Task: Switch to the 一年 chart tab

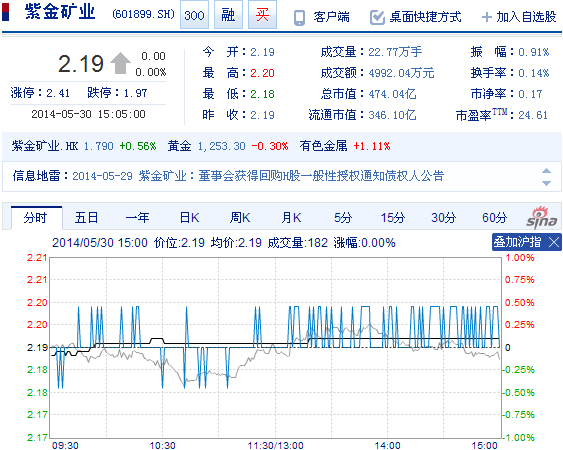Action: point(138,218)
